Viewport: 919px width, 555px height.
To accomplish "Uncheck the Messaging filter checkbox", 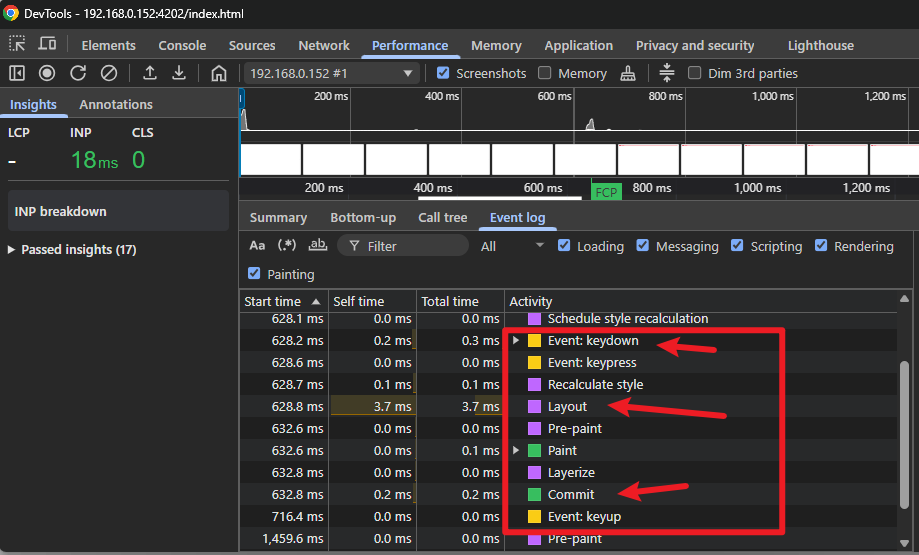I will click(642, 246).
